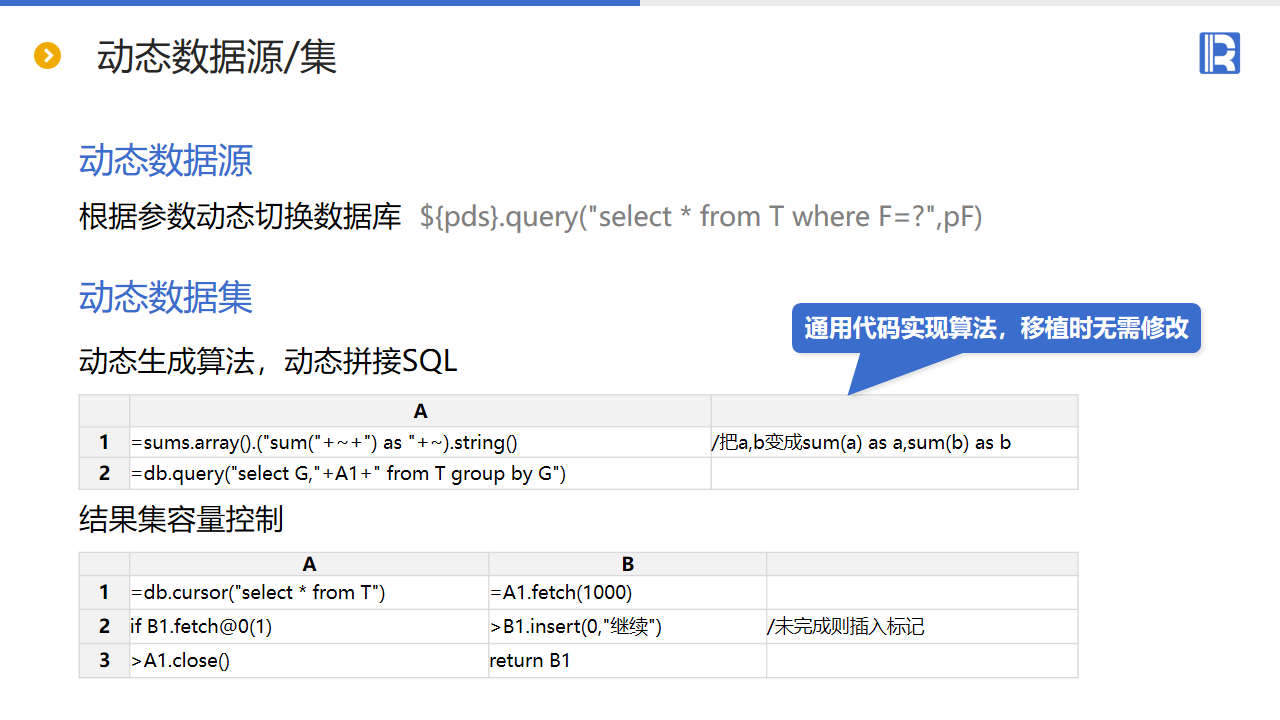Click column header B in the lower table

point(627,564)
